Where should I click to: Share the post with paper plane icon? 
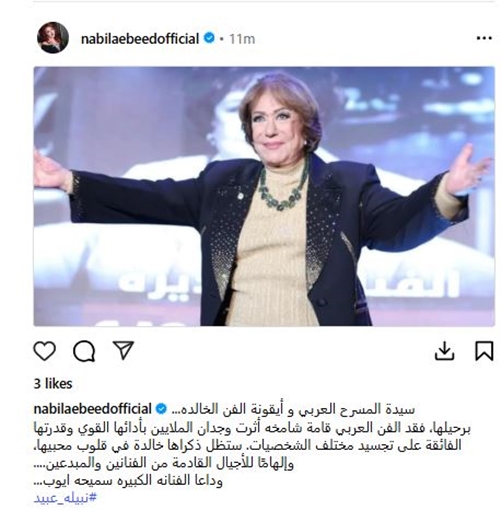(x=123, y=350)
